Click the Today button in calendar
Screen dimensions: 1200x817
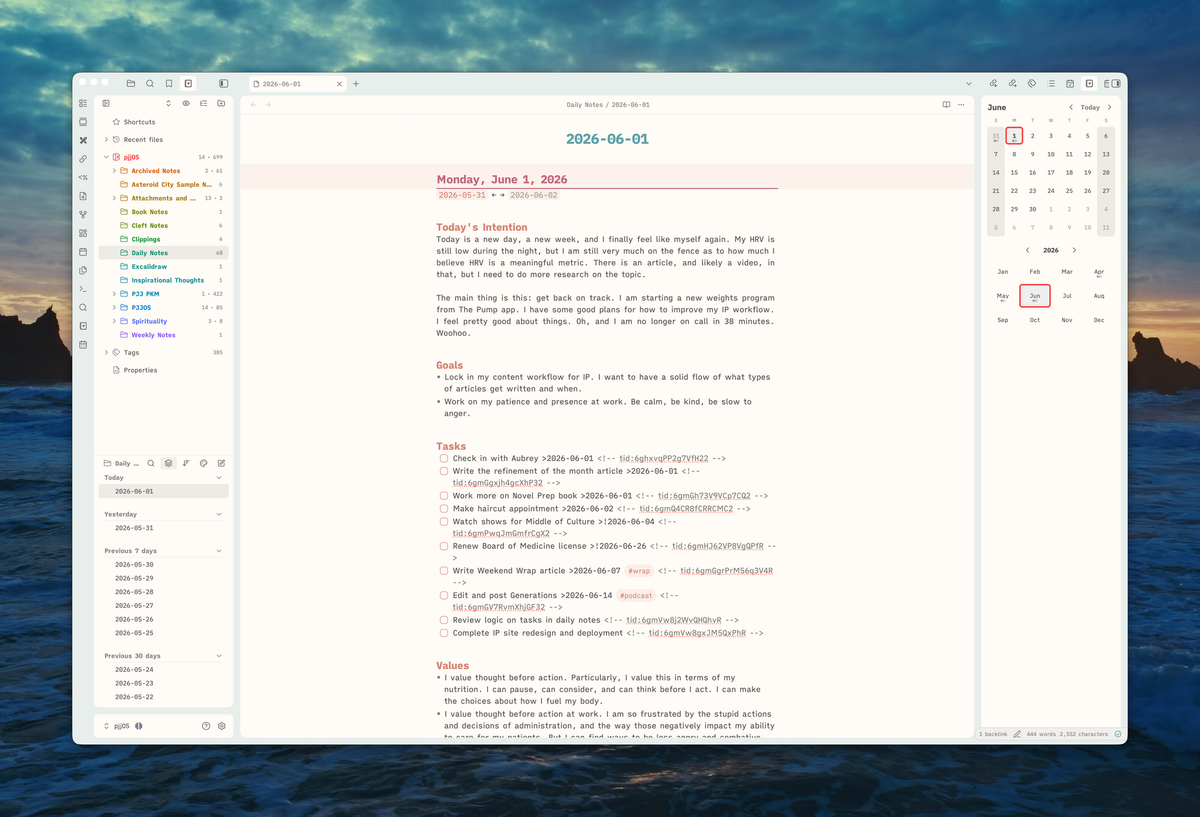click(1090, 107)
